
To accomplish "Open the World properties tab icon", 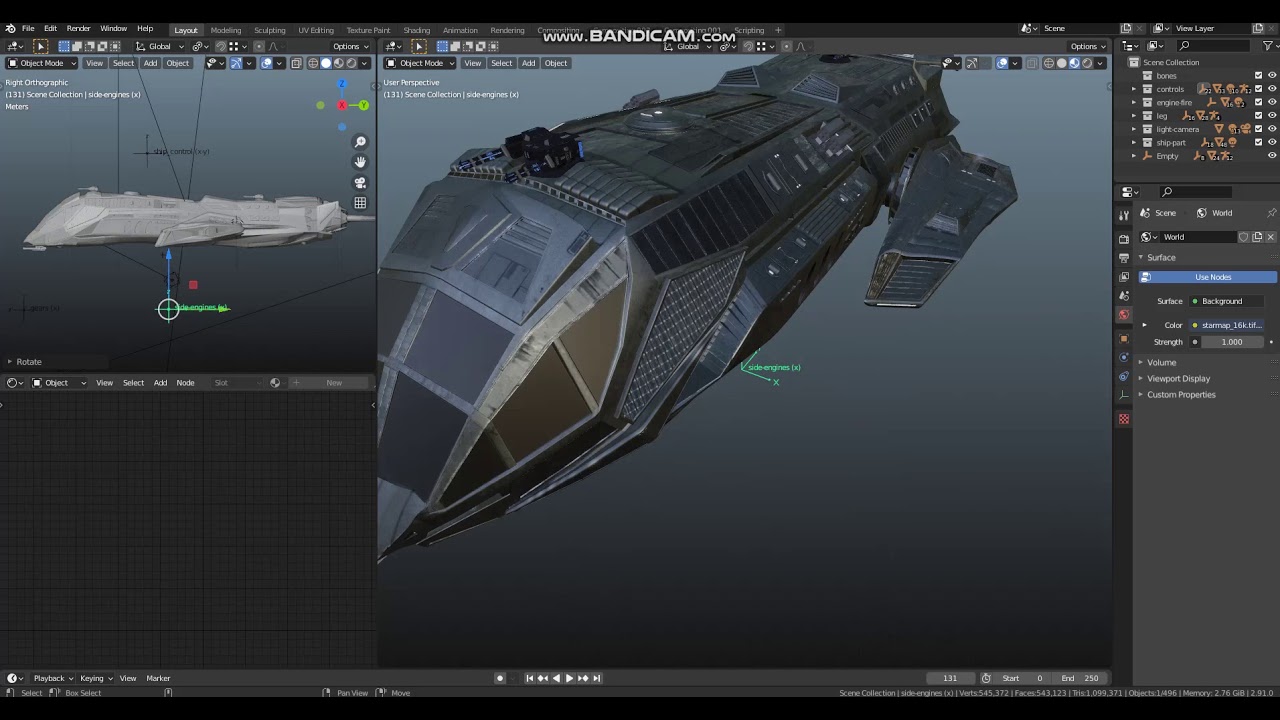I will coord(1124,315).
